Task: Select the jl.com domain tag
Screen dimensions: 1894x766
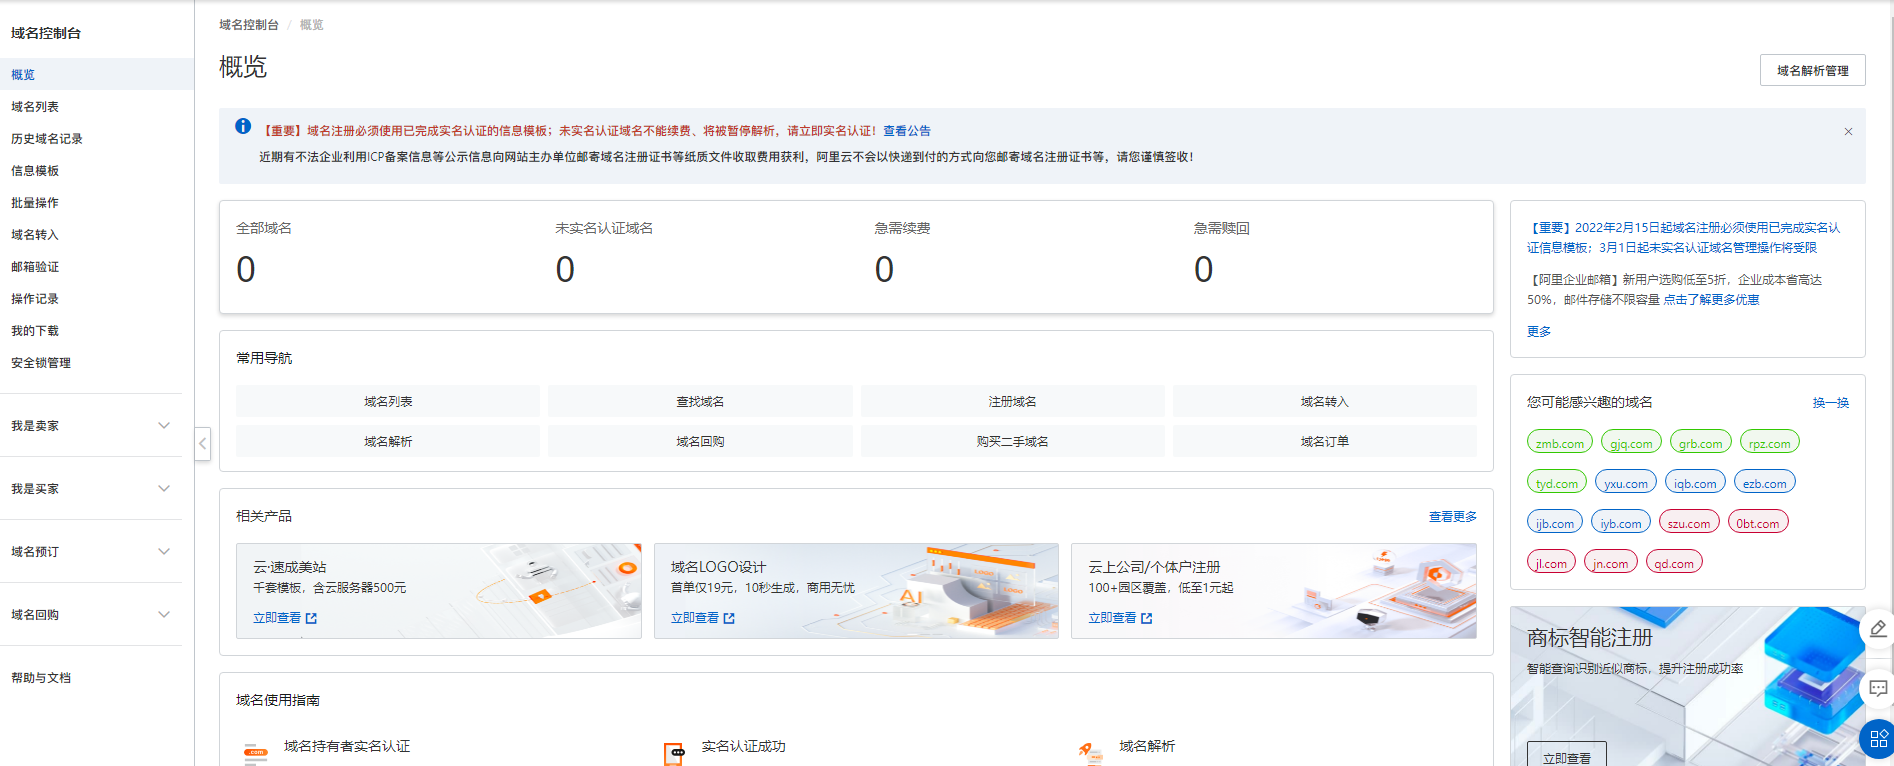Action: (1551, 562)
